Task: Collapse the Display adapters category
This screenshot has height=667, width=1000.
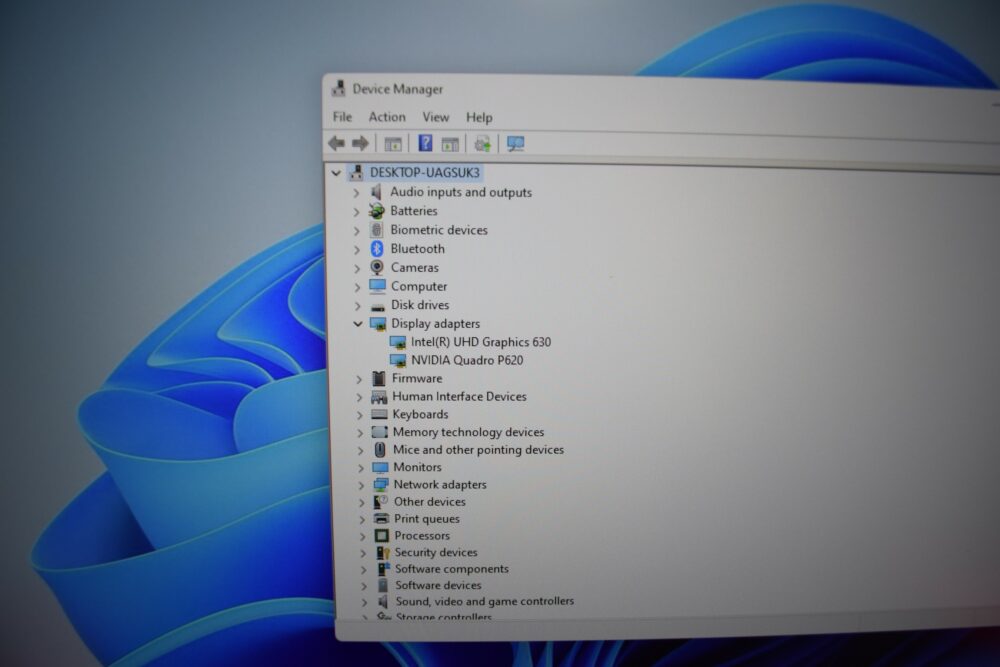Action: tap(358, 324)
